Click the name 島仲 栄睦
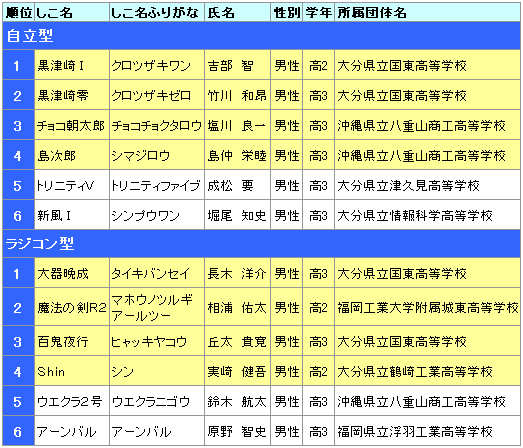Viewport: 523px width, 448px height. (x=237, y=156)
